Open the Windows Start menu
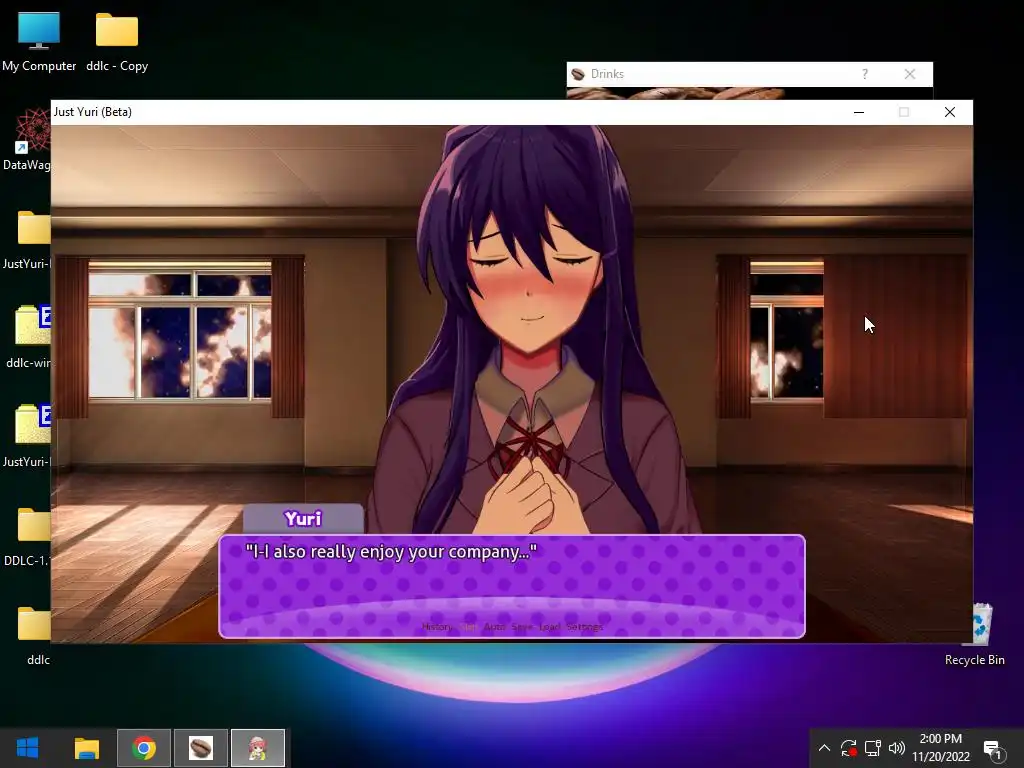The image size is (1024, 768). point(27,748)
